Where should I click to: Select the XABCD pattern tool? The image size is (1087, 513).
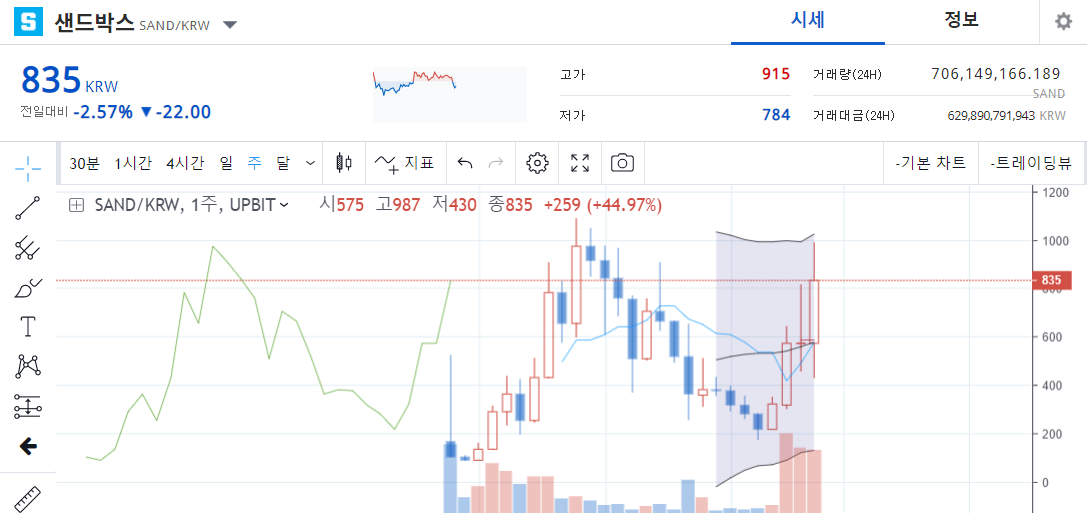coord(28,366)
